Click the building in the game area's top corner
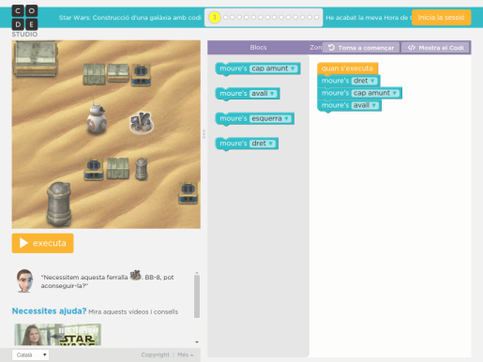Viewport: 483px width, 362px height. (x=35, y=58)
